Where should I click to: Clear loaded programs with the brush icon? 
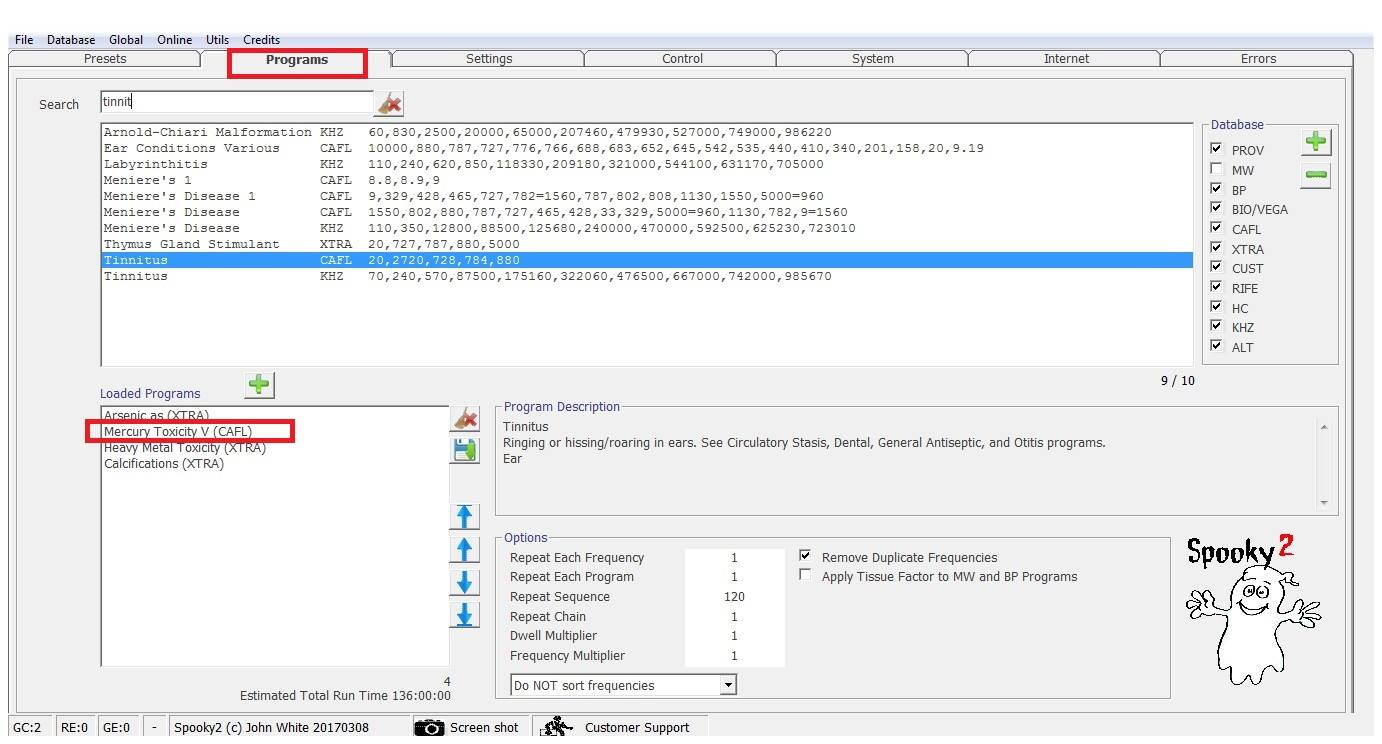[x=465, y=418]
